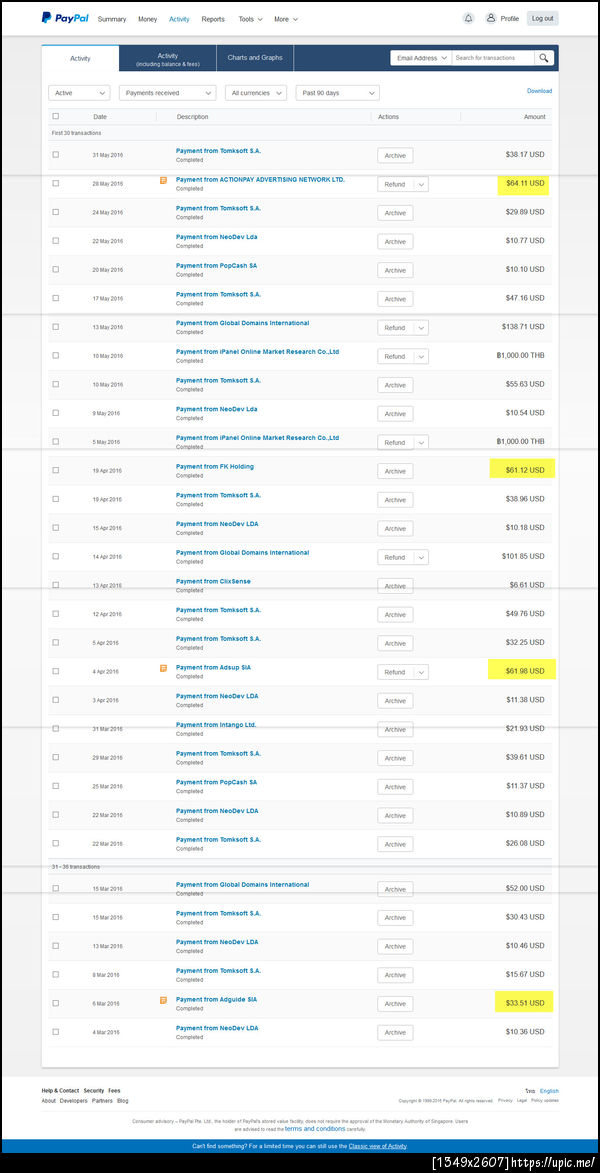
Task: Check the Adguide SIA row checkbox
Action: (x=55, y=1003)
